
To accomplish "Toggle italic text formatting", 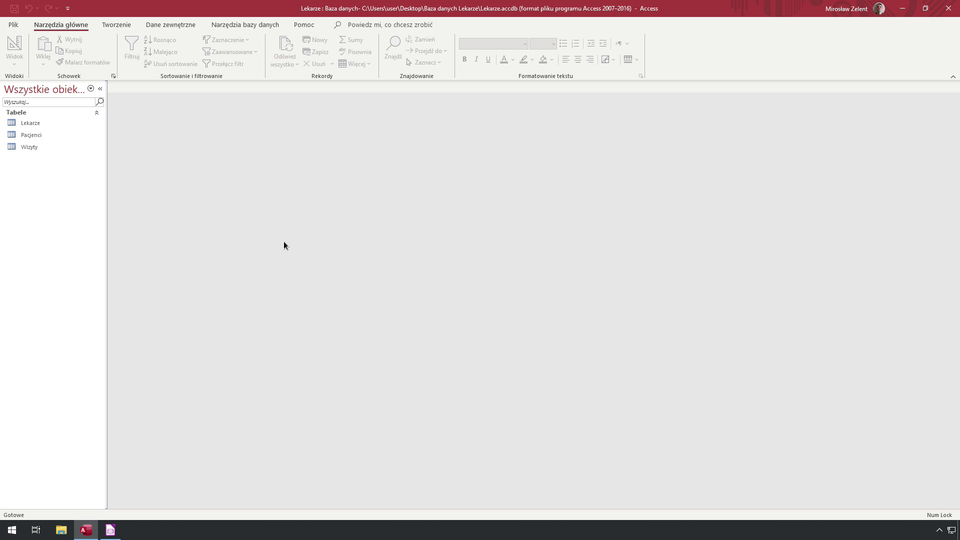I will (x=476, y=60).
